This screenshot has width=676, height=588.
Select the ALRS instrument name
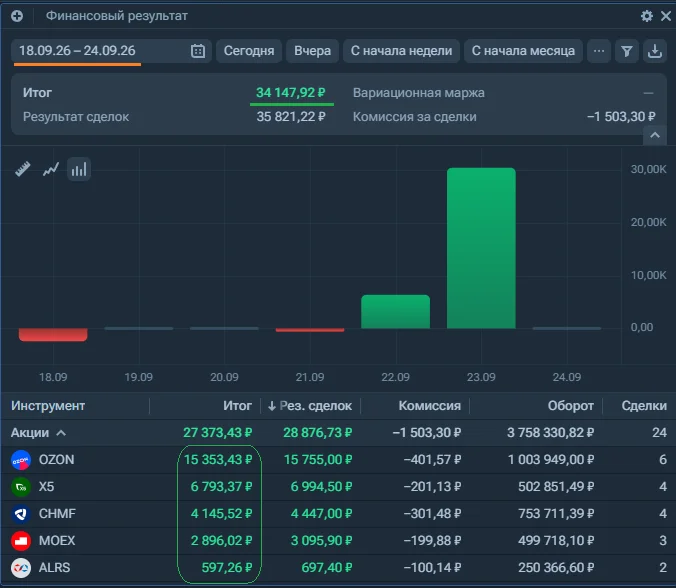click(54, 568)
